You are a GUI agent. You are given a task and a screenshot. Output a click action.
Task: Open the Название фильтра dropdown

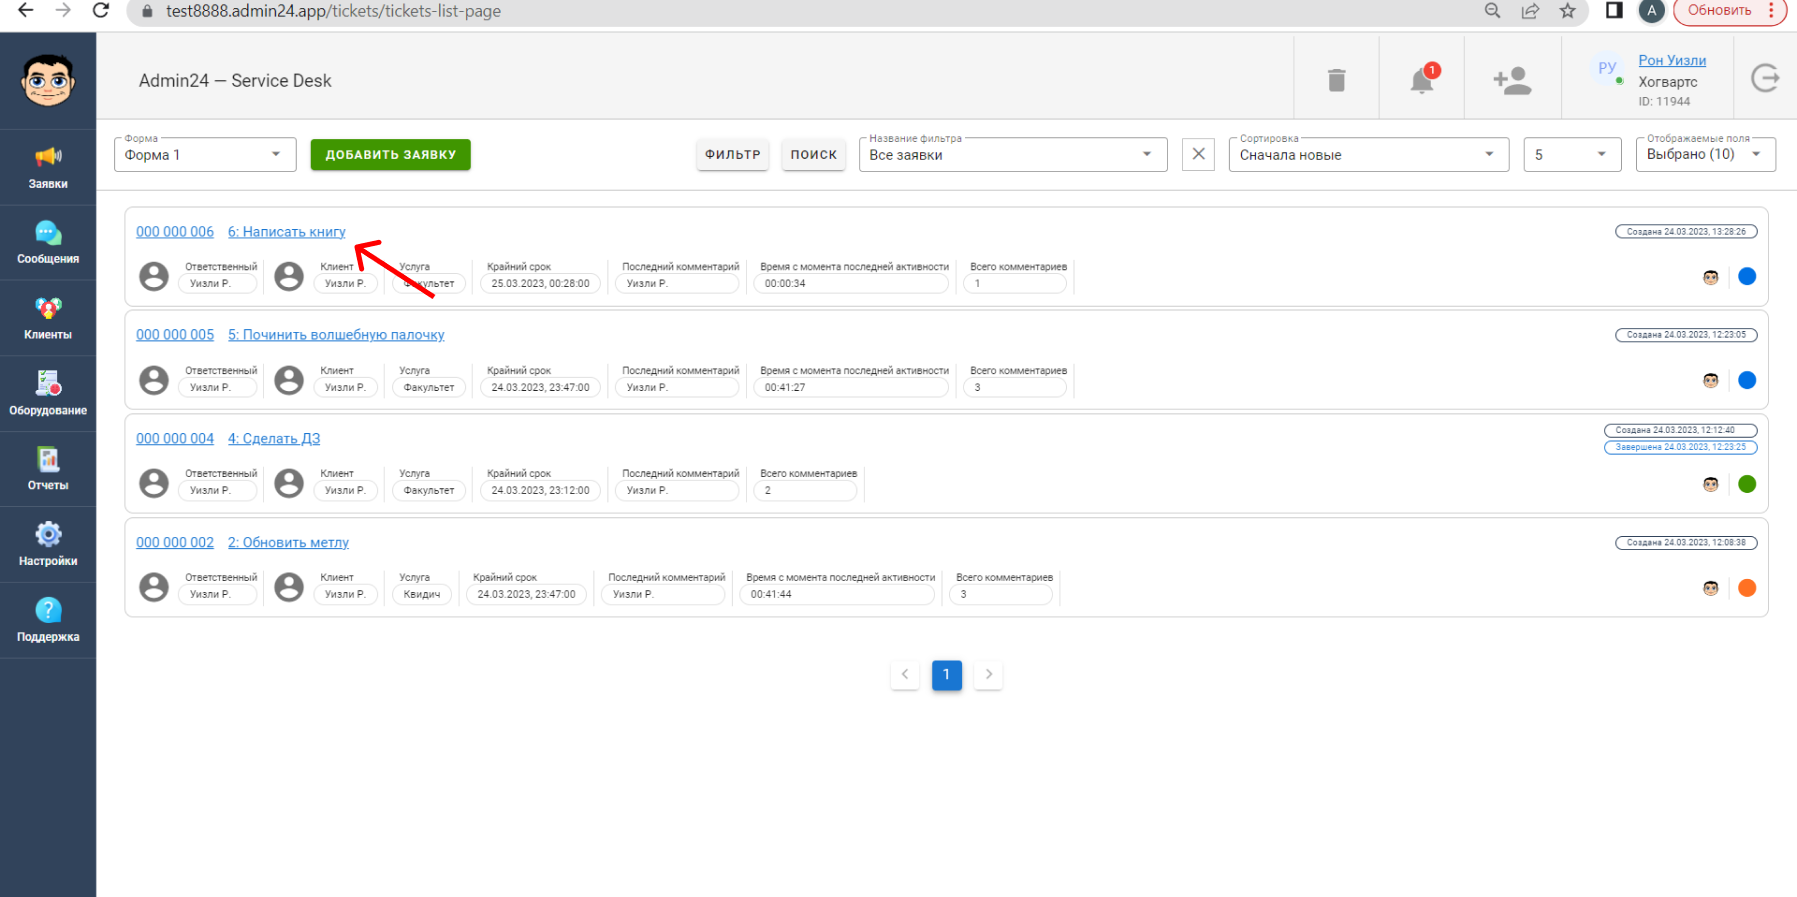tap(1013, 154)
